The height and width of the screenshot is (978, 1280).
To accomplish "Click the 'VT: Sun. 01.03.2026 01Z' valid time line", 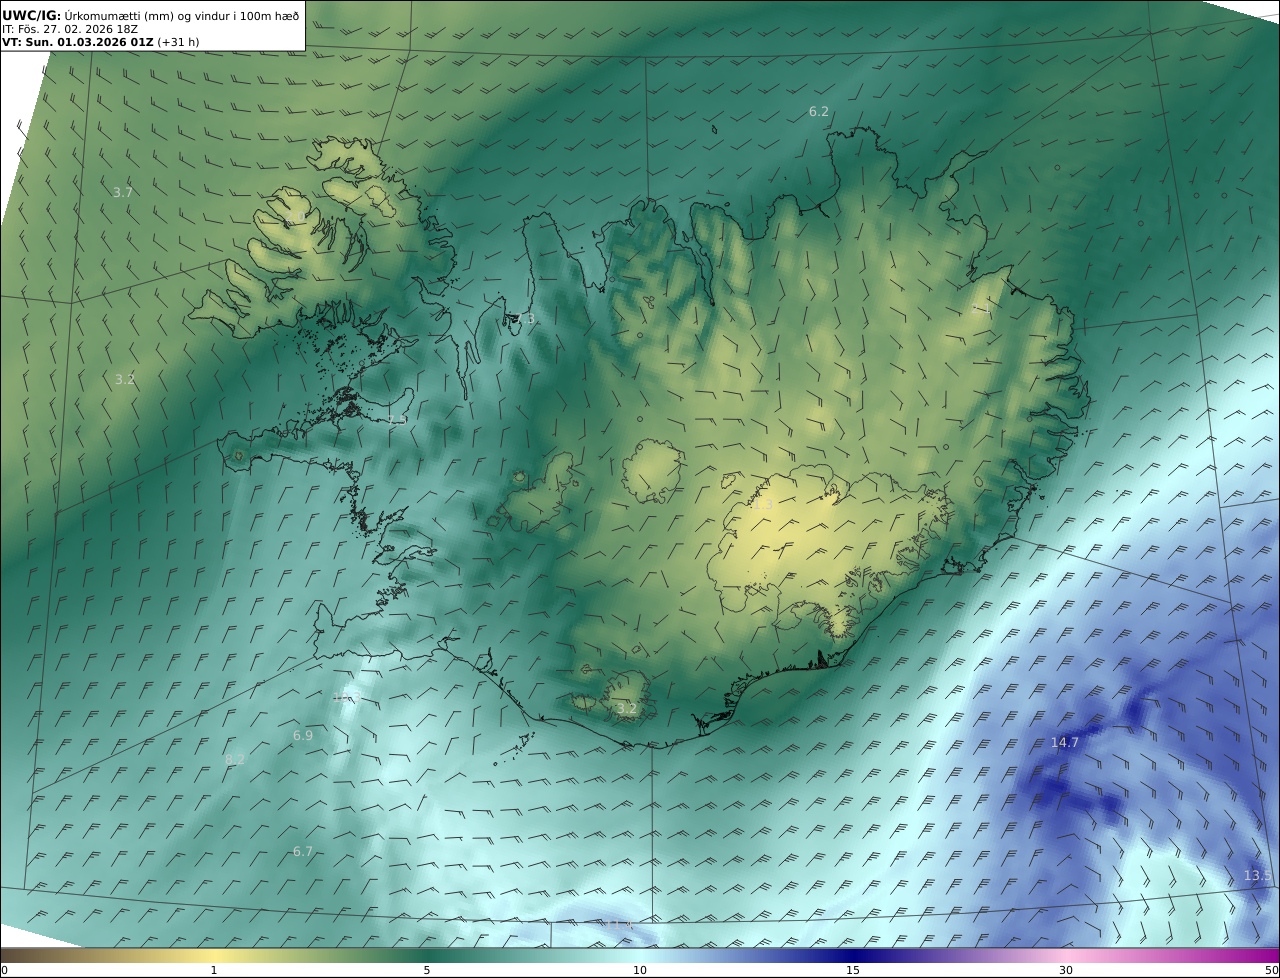I will [x=77, y=42].
